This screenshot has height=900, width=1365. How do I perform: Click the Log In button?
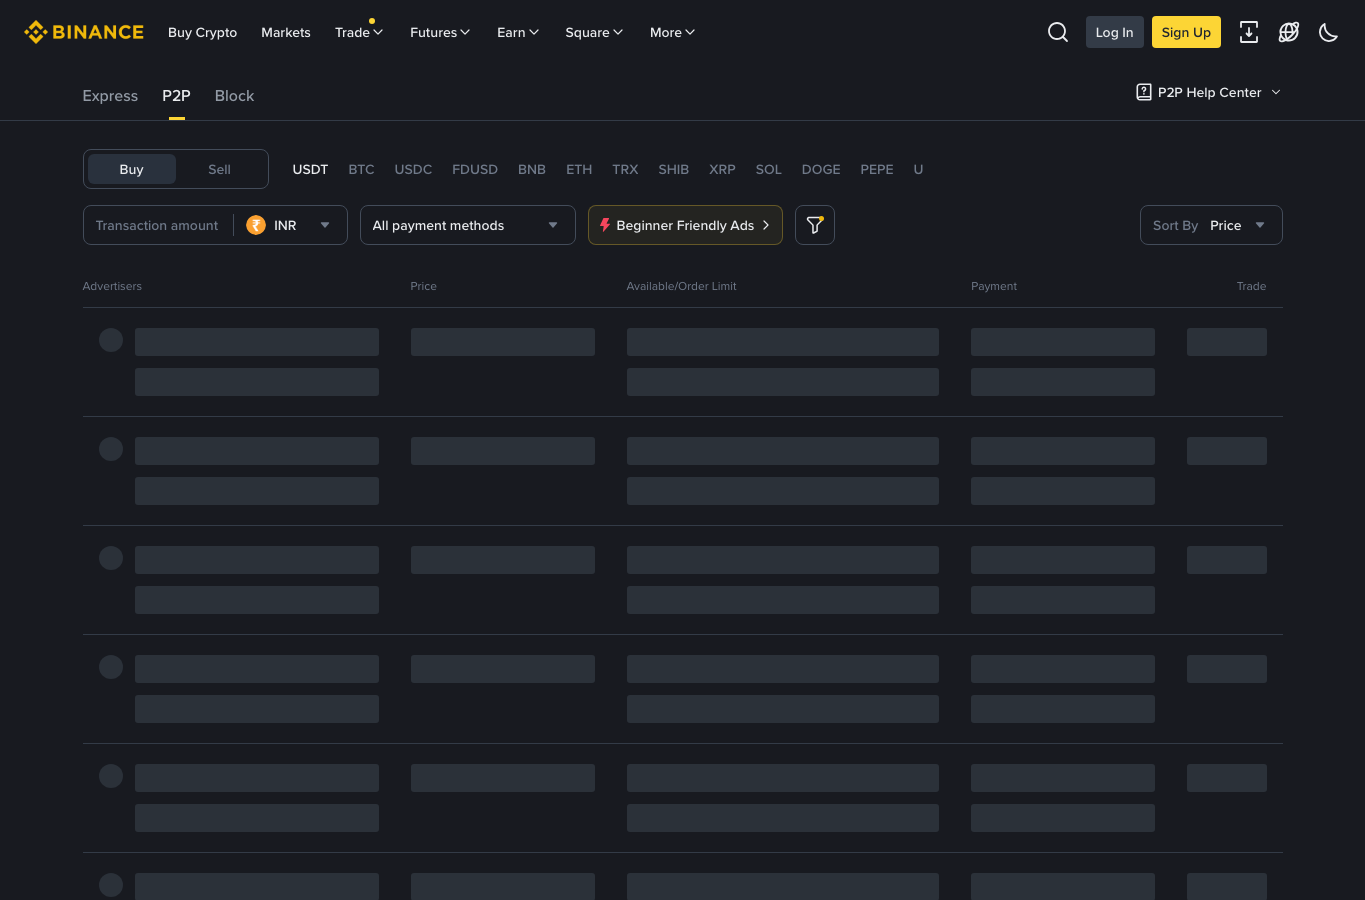pos(1114,32)
